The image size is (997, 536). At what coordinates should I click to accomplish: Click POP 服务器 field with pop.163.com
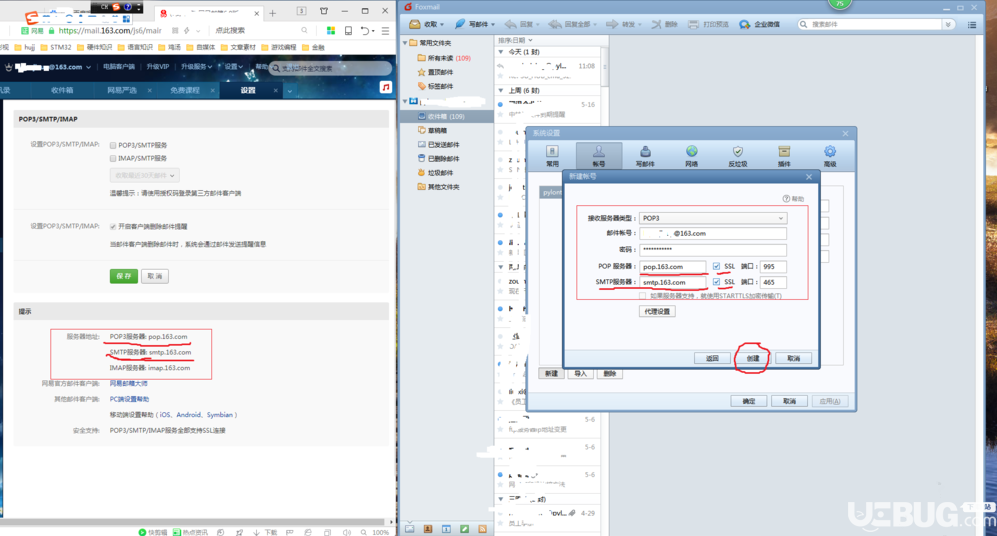click(673, 266)
